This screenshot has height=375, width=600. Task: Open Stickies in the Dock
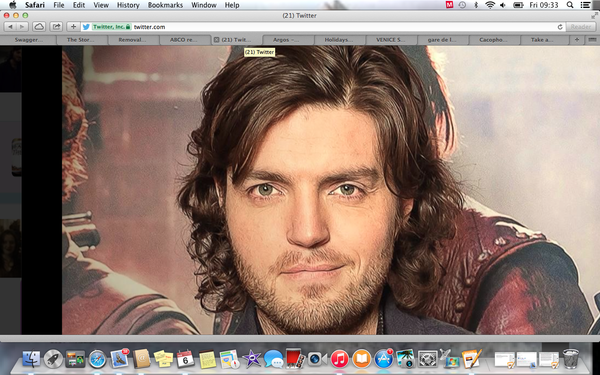coord(164,359)
